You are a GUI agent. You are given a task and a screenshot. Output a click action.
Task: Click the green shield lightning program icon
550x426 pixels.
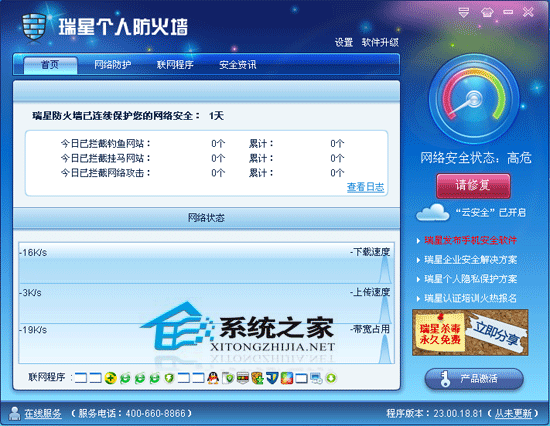[169, 378]
